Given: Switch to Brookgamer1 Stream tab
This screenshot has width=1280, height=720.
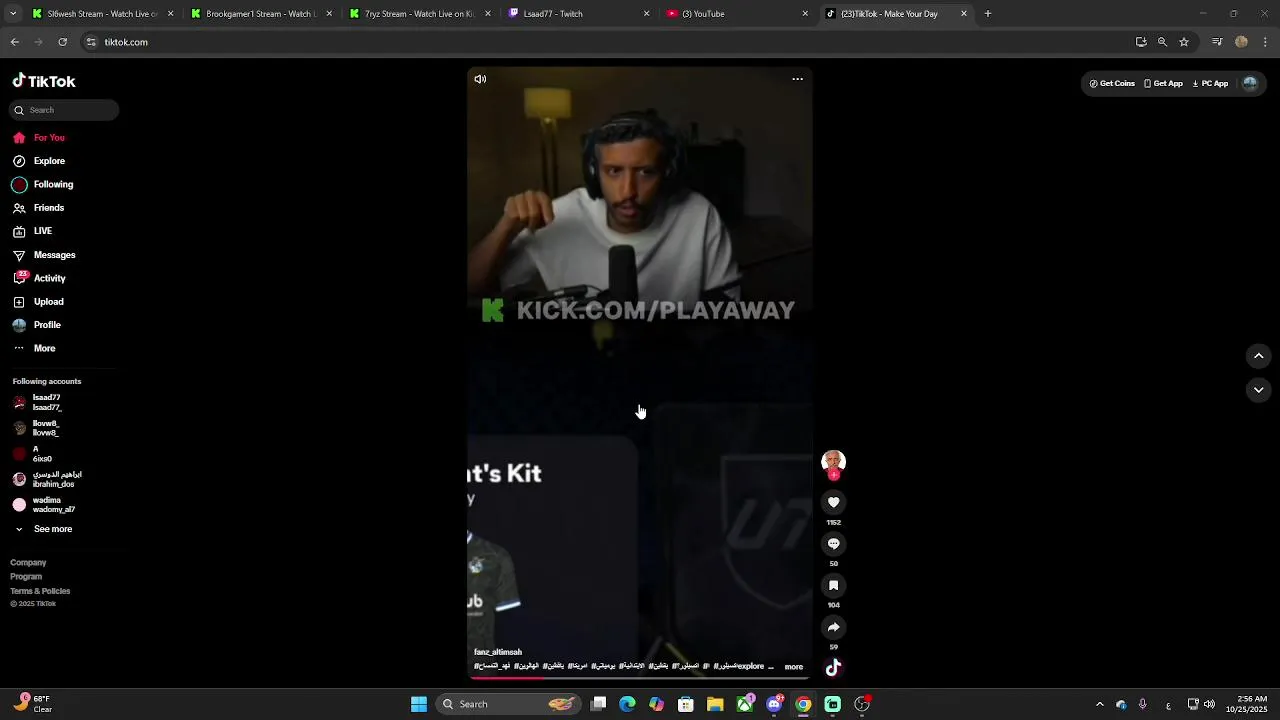Looking at the screenshot, I should tap(259, 14).
